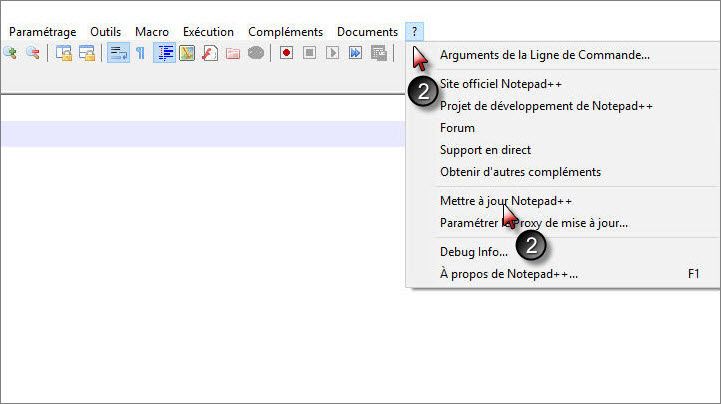721x404 pixels.
Task: Click the ? help menu
Action: [414, 32]
